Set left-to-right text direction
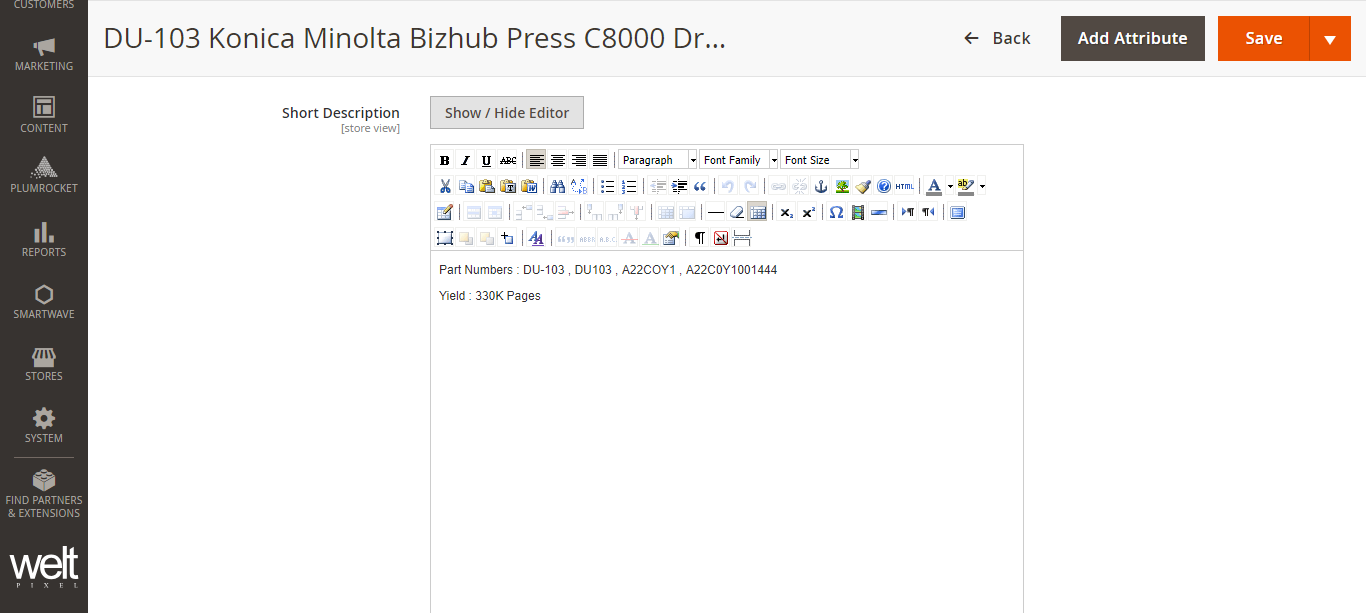The image size is (1366, 613). (907, 212)
